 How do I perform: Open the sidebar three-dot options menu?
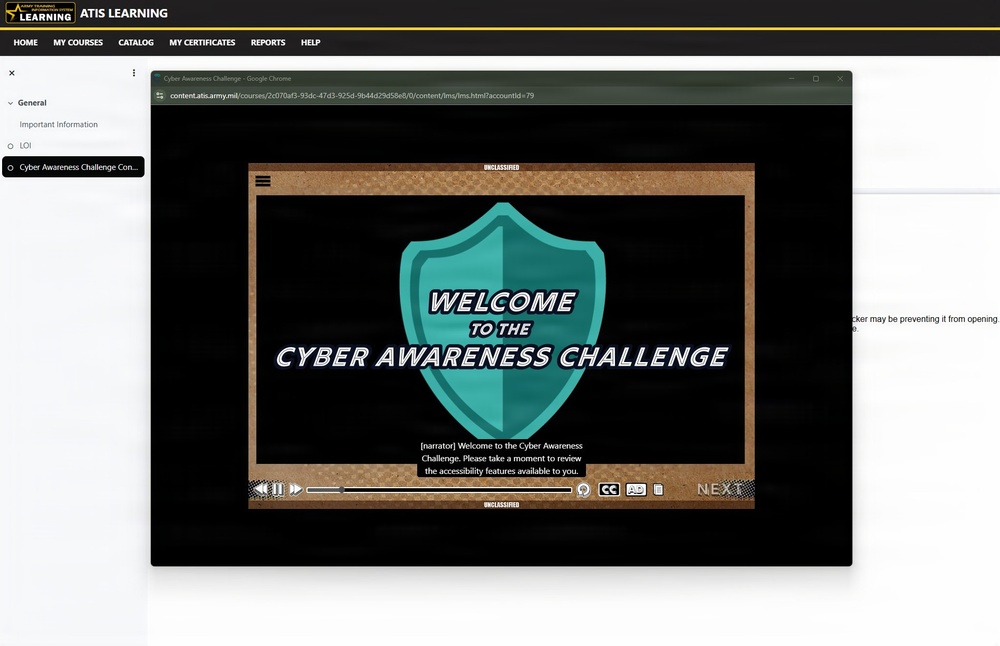pos(134,73)
